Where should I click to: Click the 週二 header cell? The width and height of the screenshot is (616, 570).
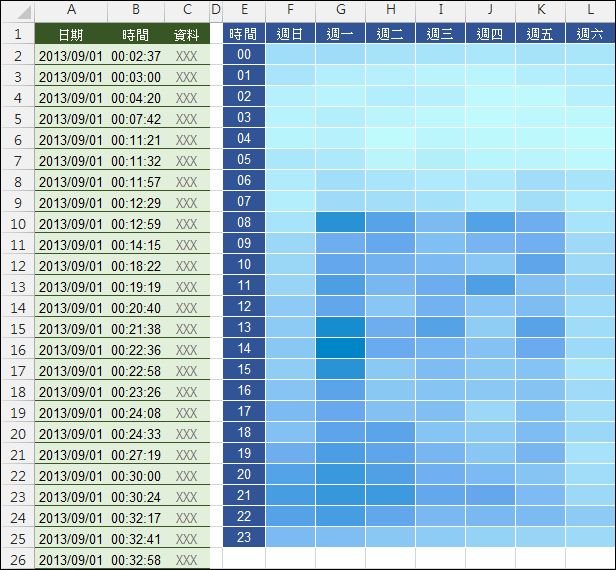390,33
